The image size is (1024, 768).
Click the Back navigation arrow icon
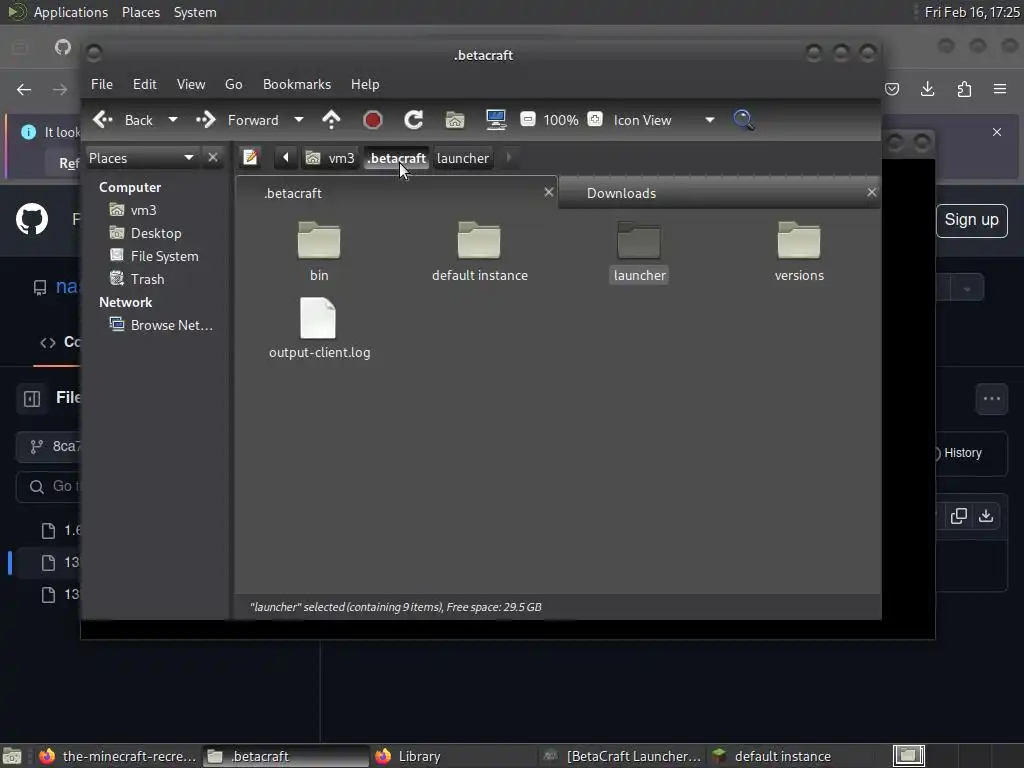coord(103,120)
